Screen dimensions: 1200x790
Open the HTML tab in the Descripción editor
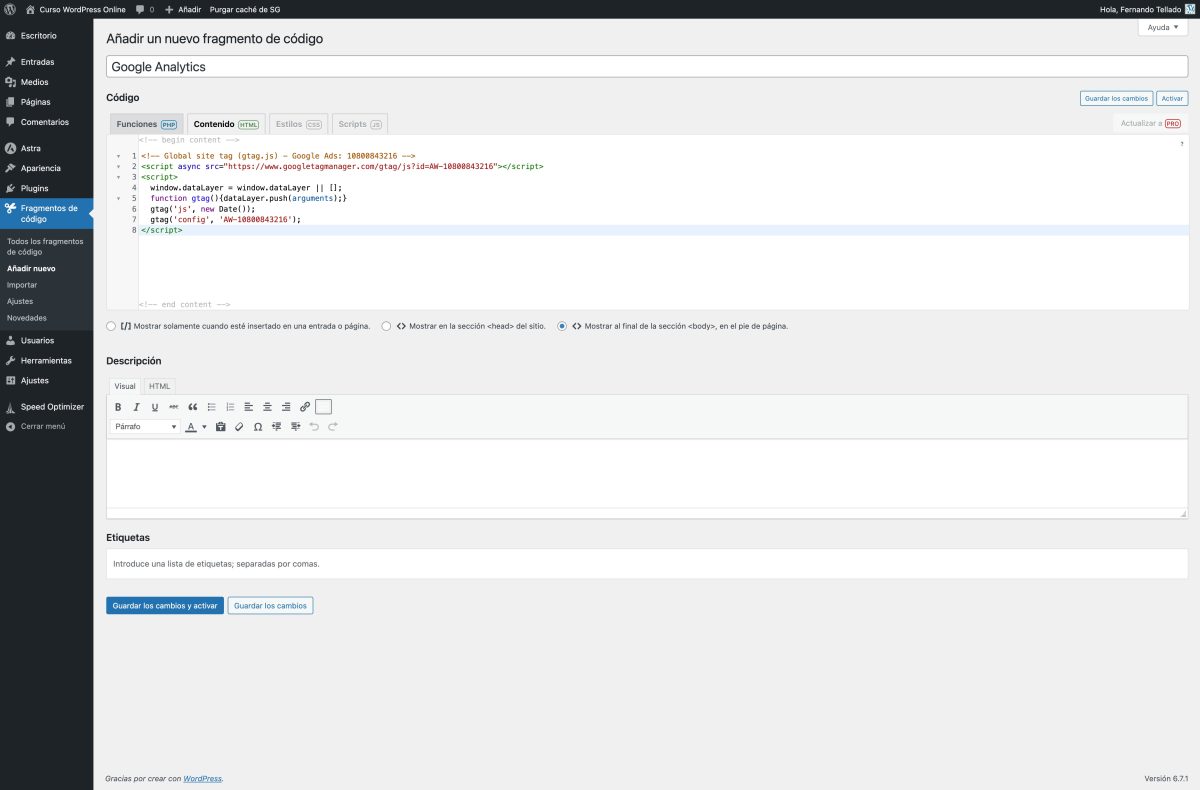(159, 386)
